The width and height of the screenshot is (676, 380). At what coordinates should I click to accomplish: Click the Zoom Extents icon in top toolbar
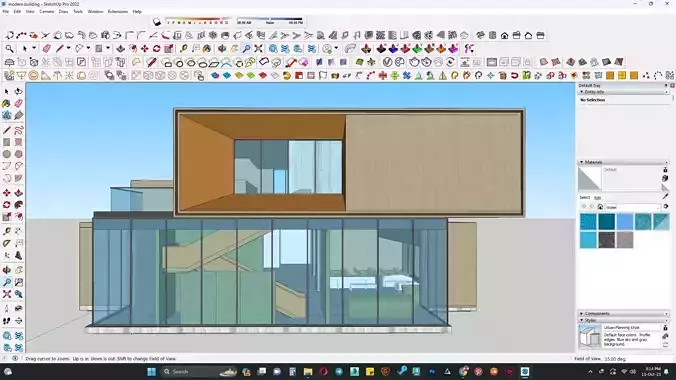coord(258,49)
